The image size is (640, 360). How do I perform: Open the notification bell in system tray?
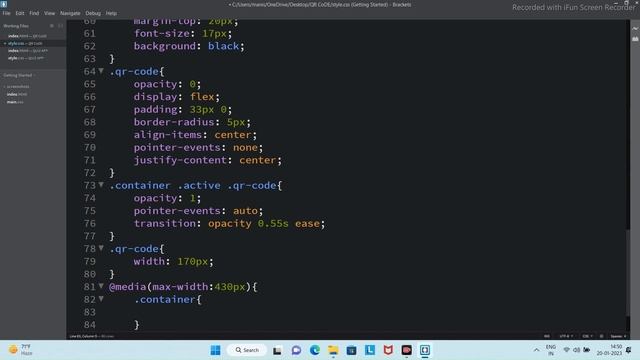pyautogui.click(x=629, y=350)
